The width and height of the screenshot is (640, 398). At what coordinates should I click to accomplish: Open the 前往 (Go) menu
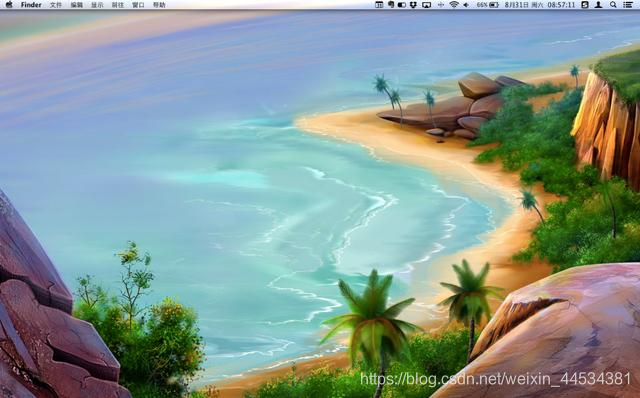click(x=118, y=5)
